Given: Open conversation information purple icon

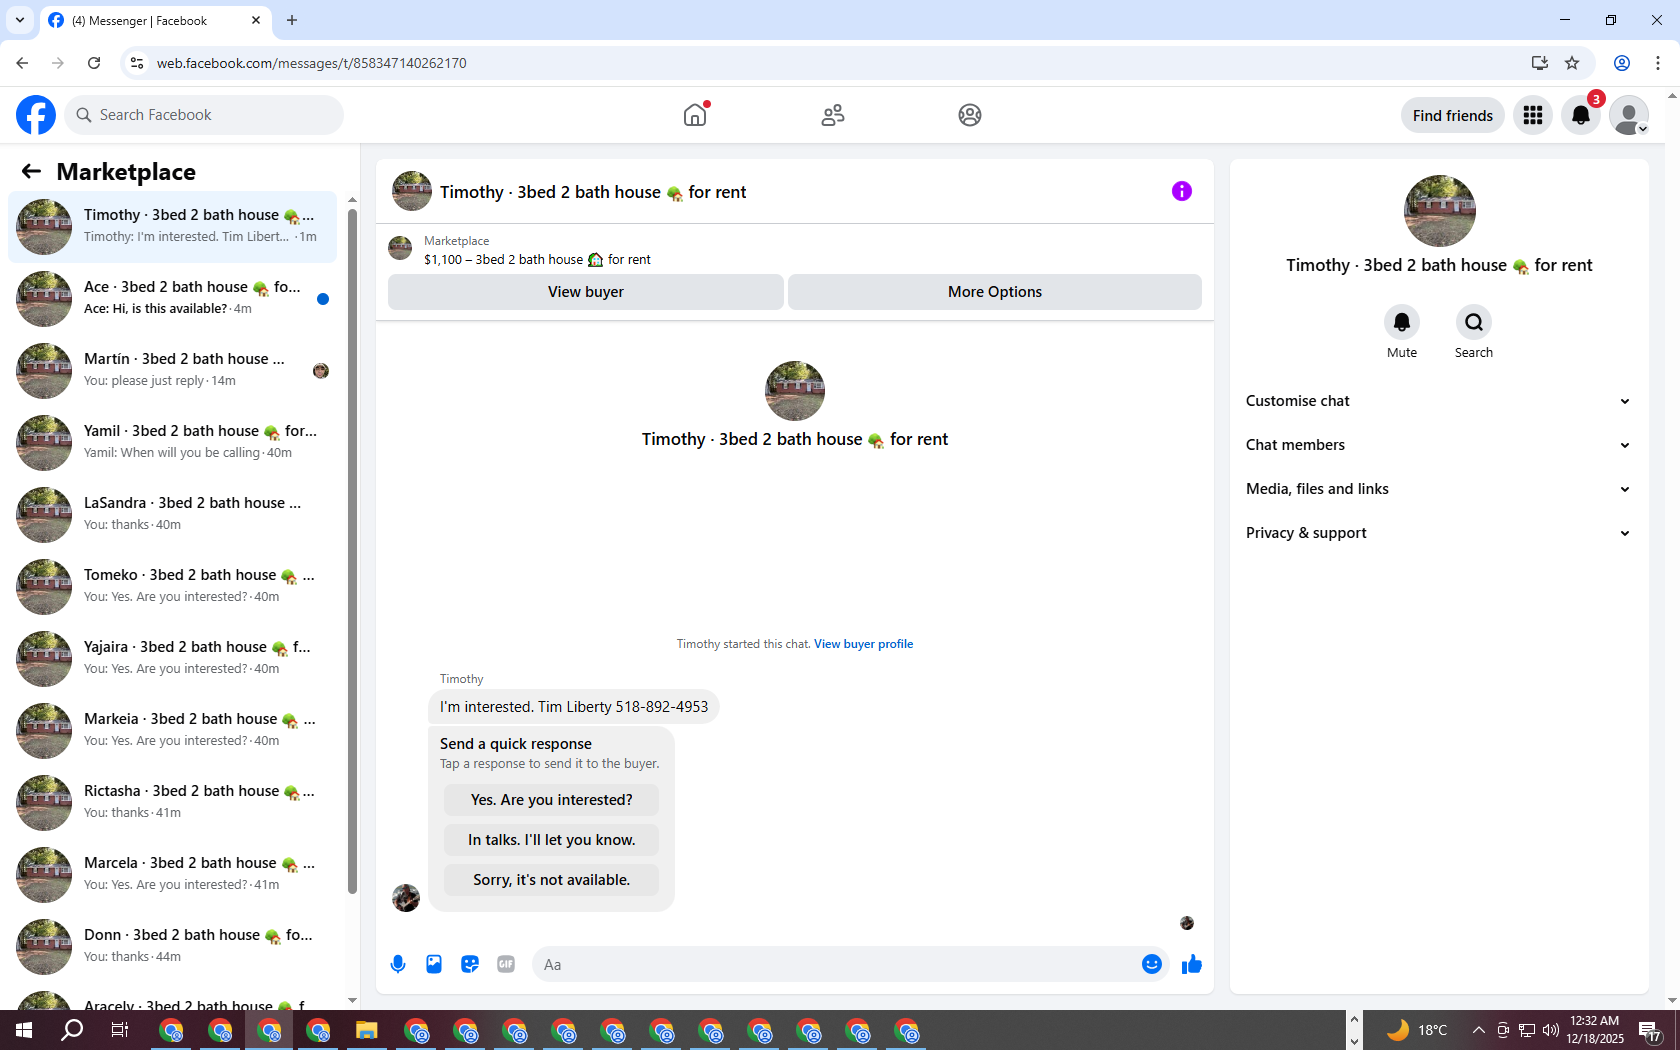Looking at the screenshot, I should (1182, 191).
